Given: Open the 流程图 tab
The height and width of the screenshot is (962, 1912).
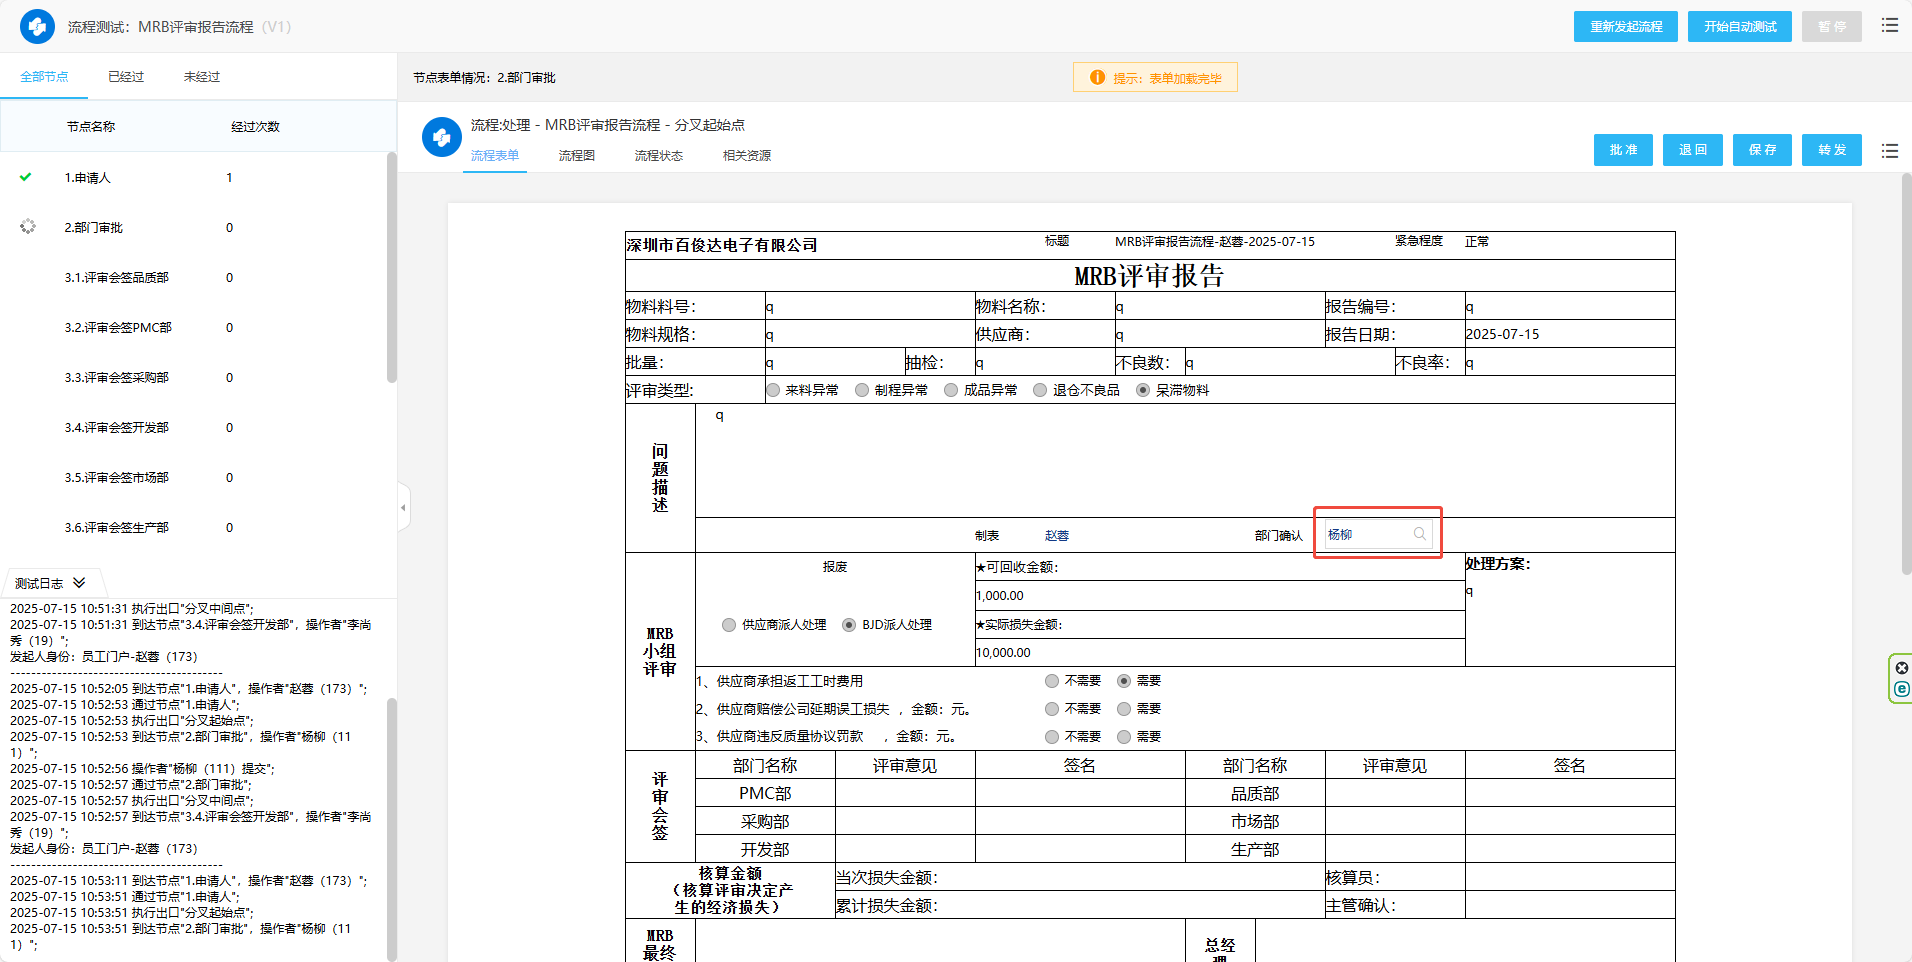Looking at the screenshot, I should (x=577, y=156).
